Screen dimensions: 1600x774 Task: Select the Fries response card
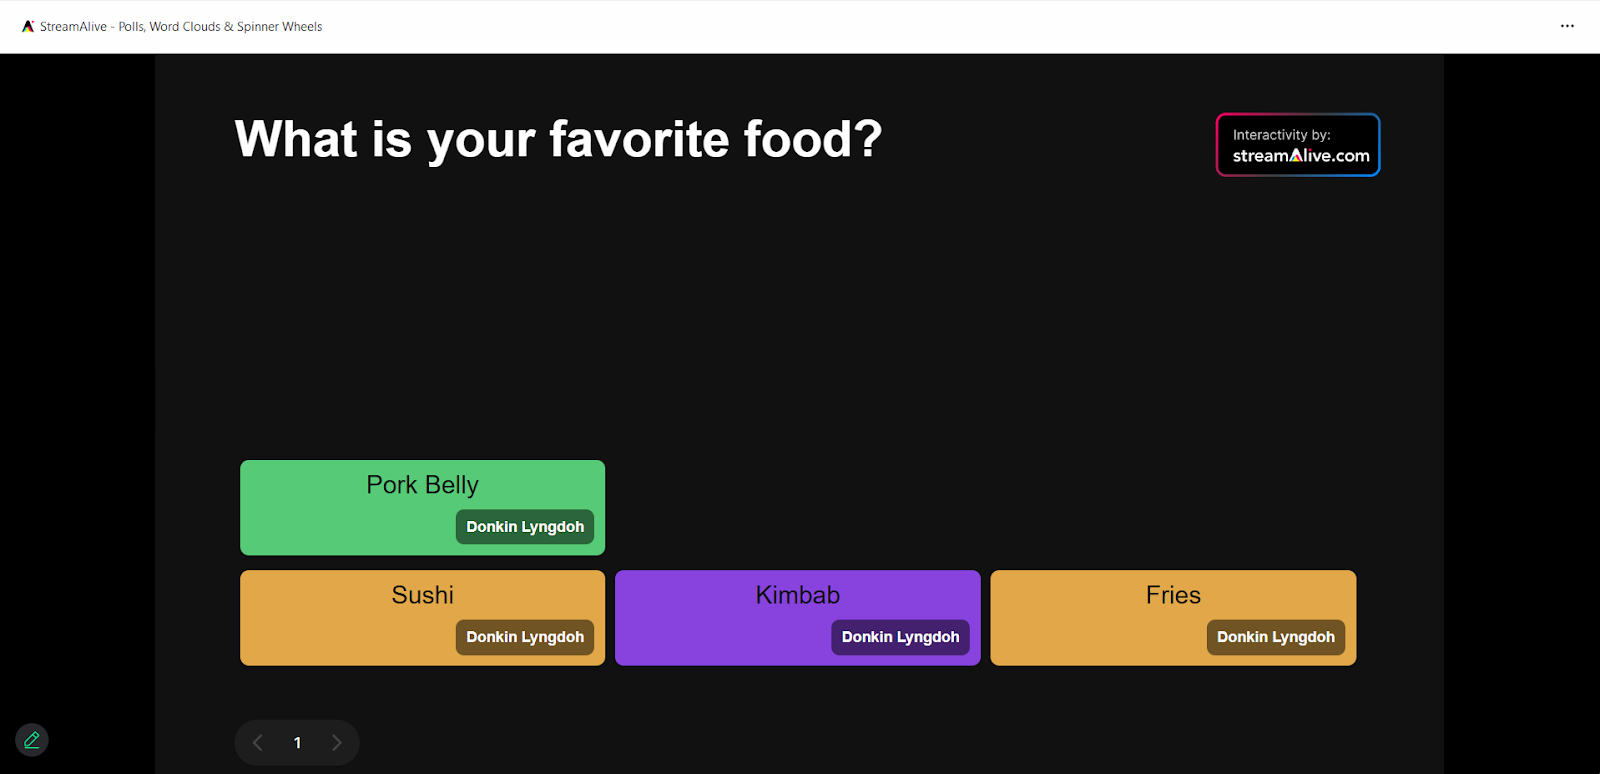[1173, 617]
